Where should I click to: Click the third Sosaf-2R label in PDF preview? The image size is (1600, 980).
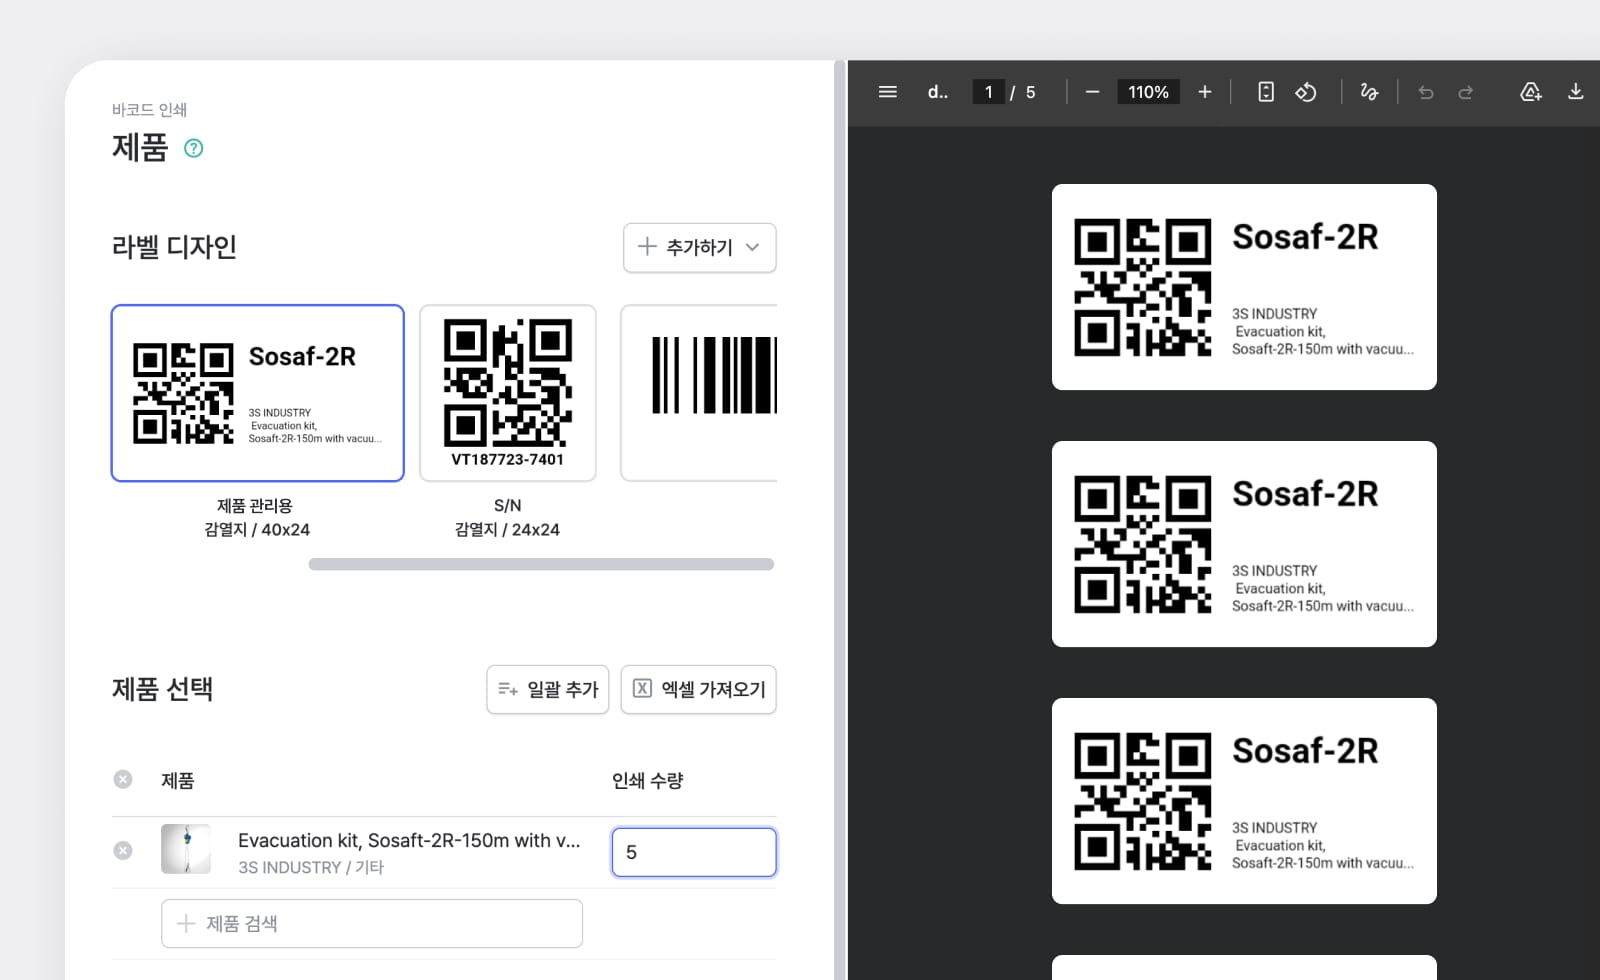1244,801
